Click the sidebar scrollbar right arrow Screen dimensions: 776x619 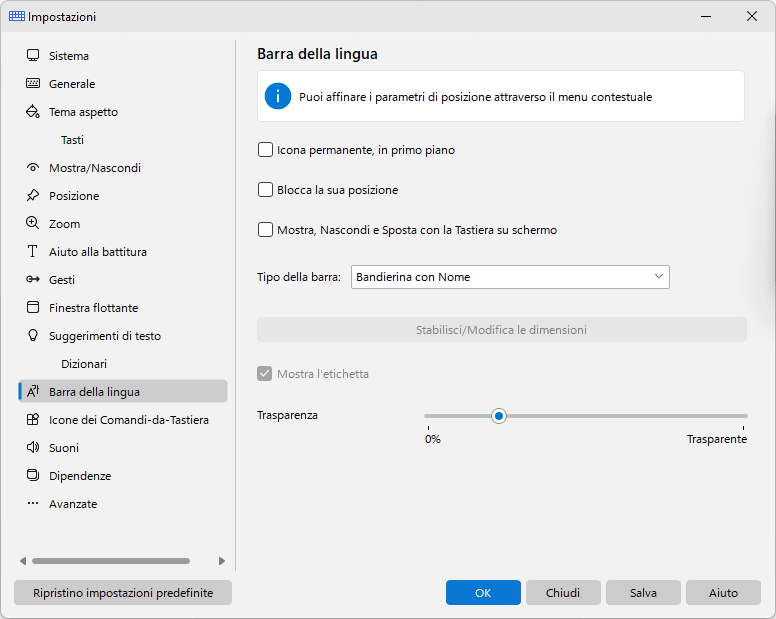(222, 561)
